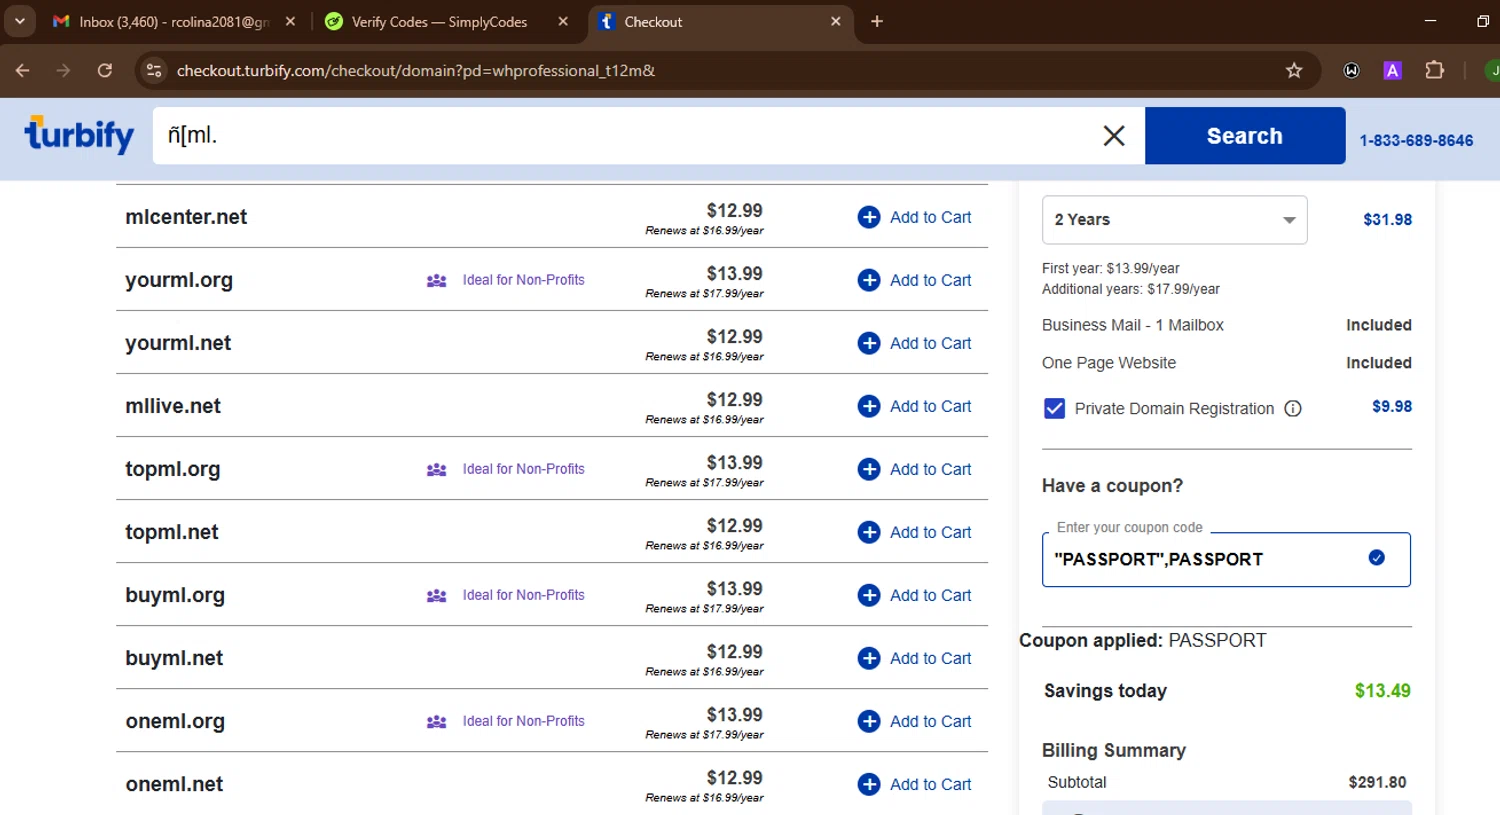Click Private Domain Registration info icon

[1293, 408]
